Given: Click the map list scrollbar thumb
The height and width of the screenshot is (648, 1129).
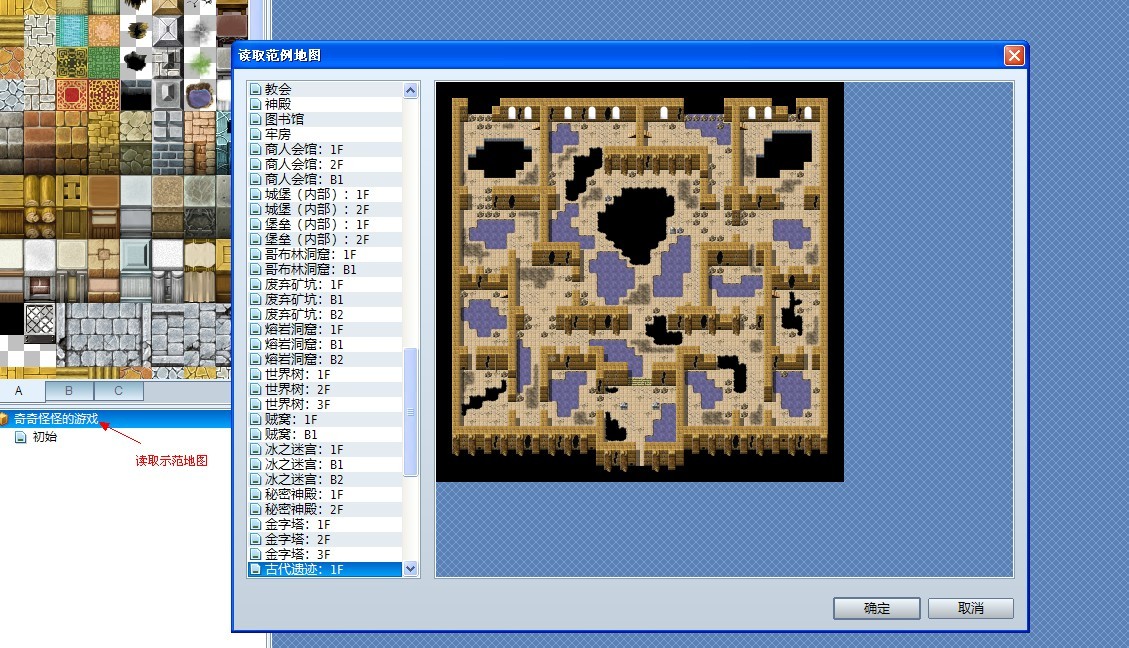Looking at the screenshot, I should pyautogui.click(x=410, y=412).
